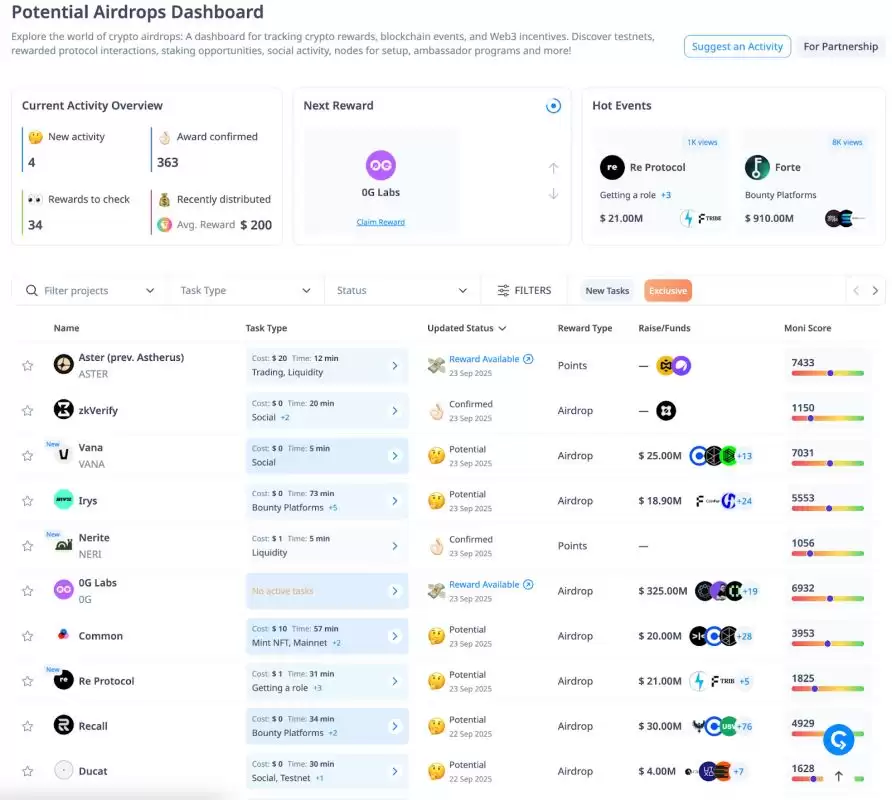Open the Status dropdown filter
This screenshot has width=892, height=800.
point(401,291)
